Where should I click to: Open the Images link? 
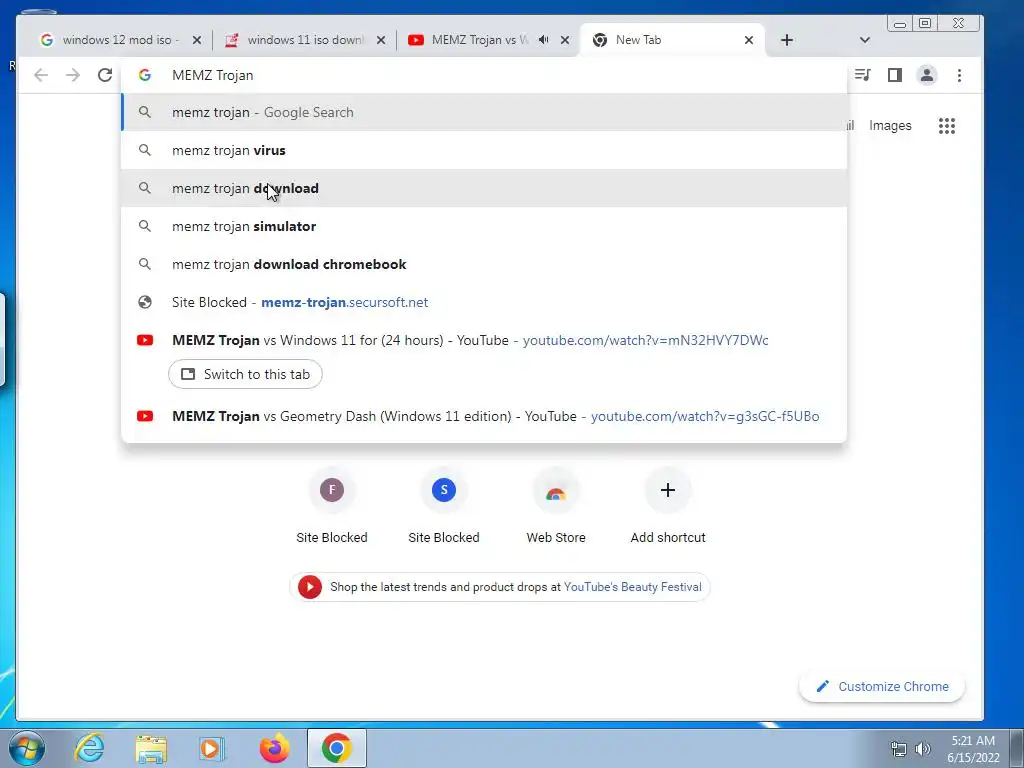890,125
